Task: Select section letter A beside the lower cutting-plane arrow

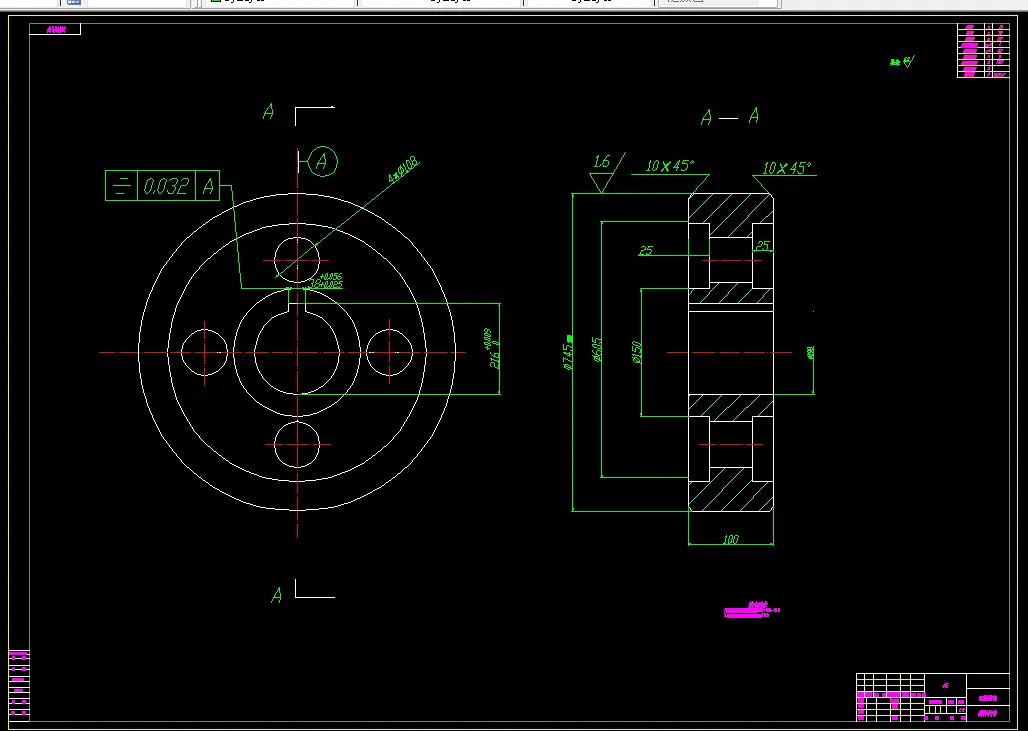Action: pyautogui.click(x=277, y=595)
